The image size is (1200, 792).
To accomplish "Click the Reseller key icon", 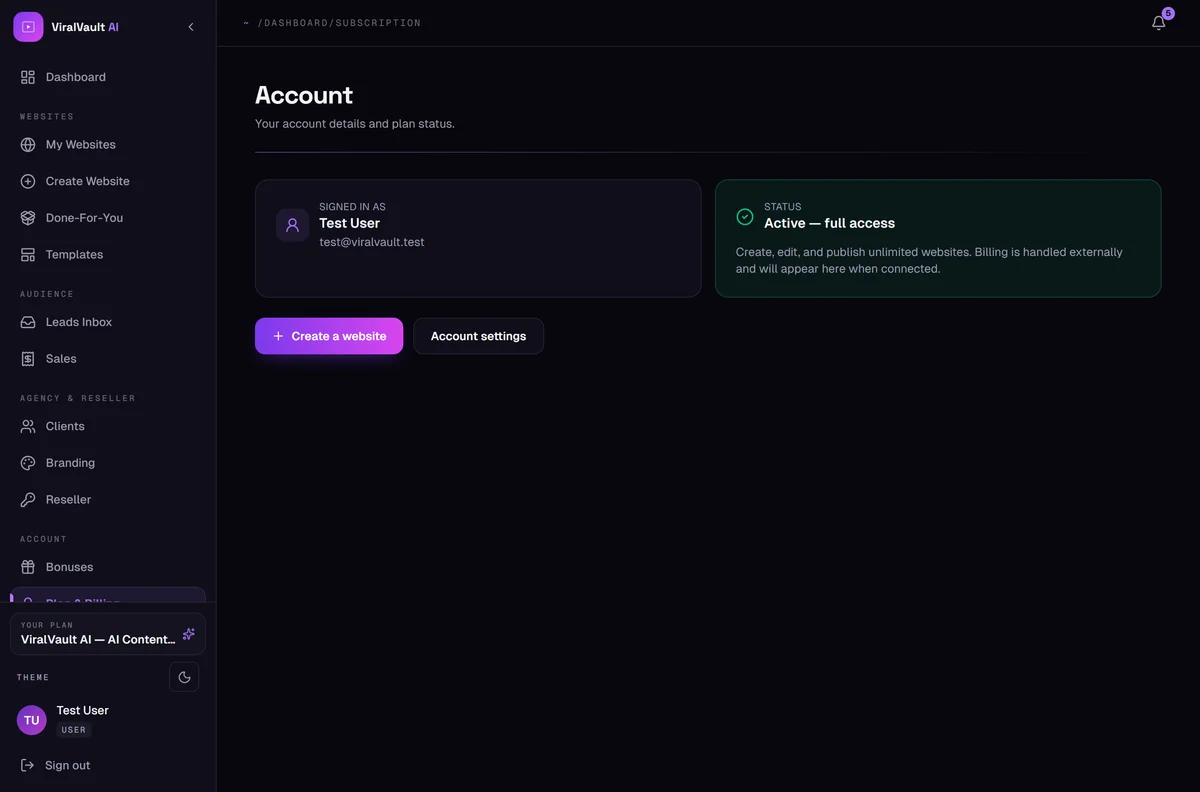I will click(x=28, y=500).
